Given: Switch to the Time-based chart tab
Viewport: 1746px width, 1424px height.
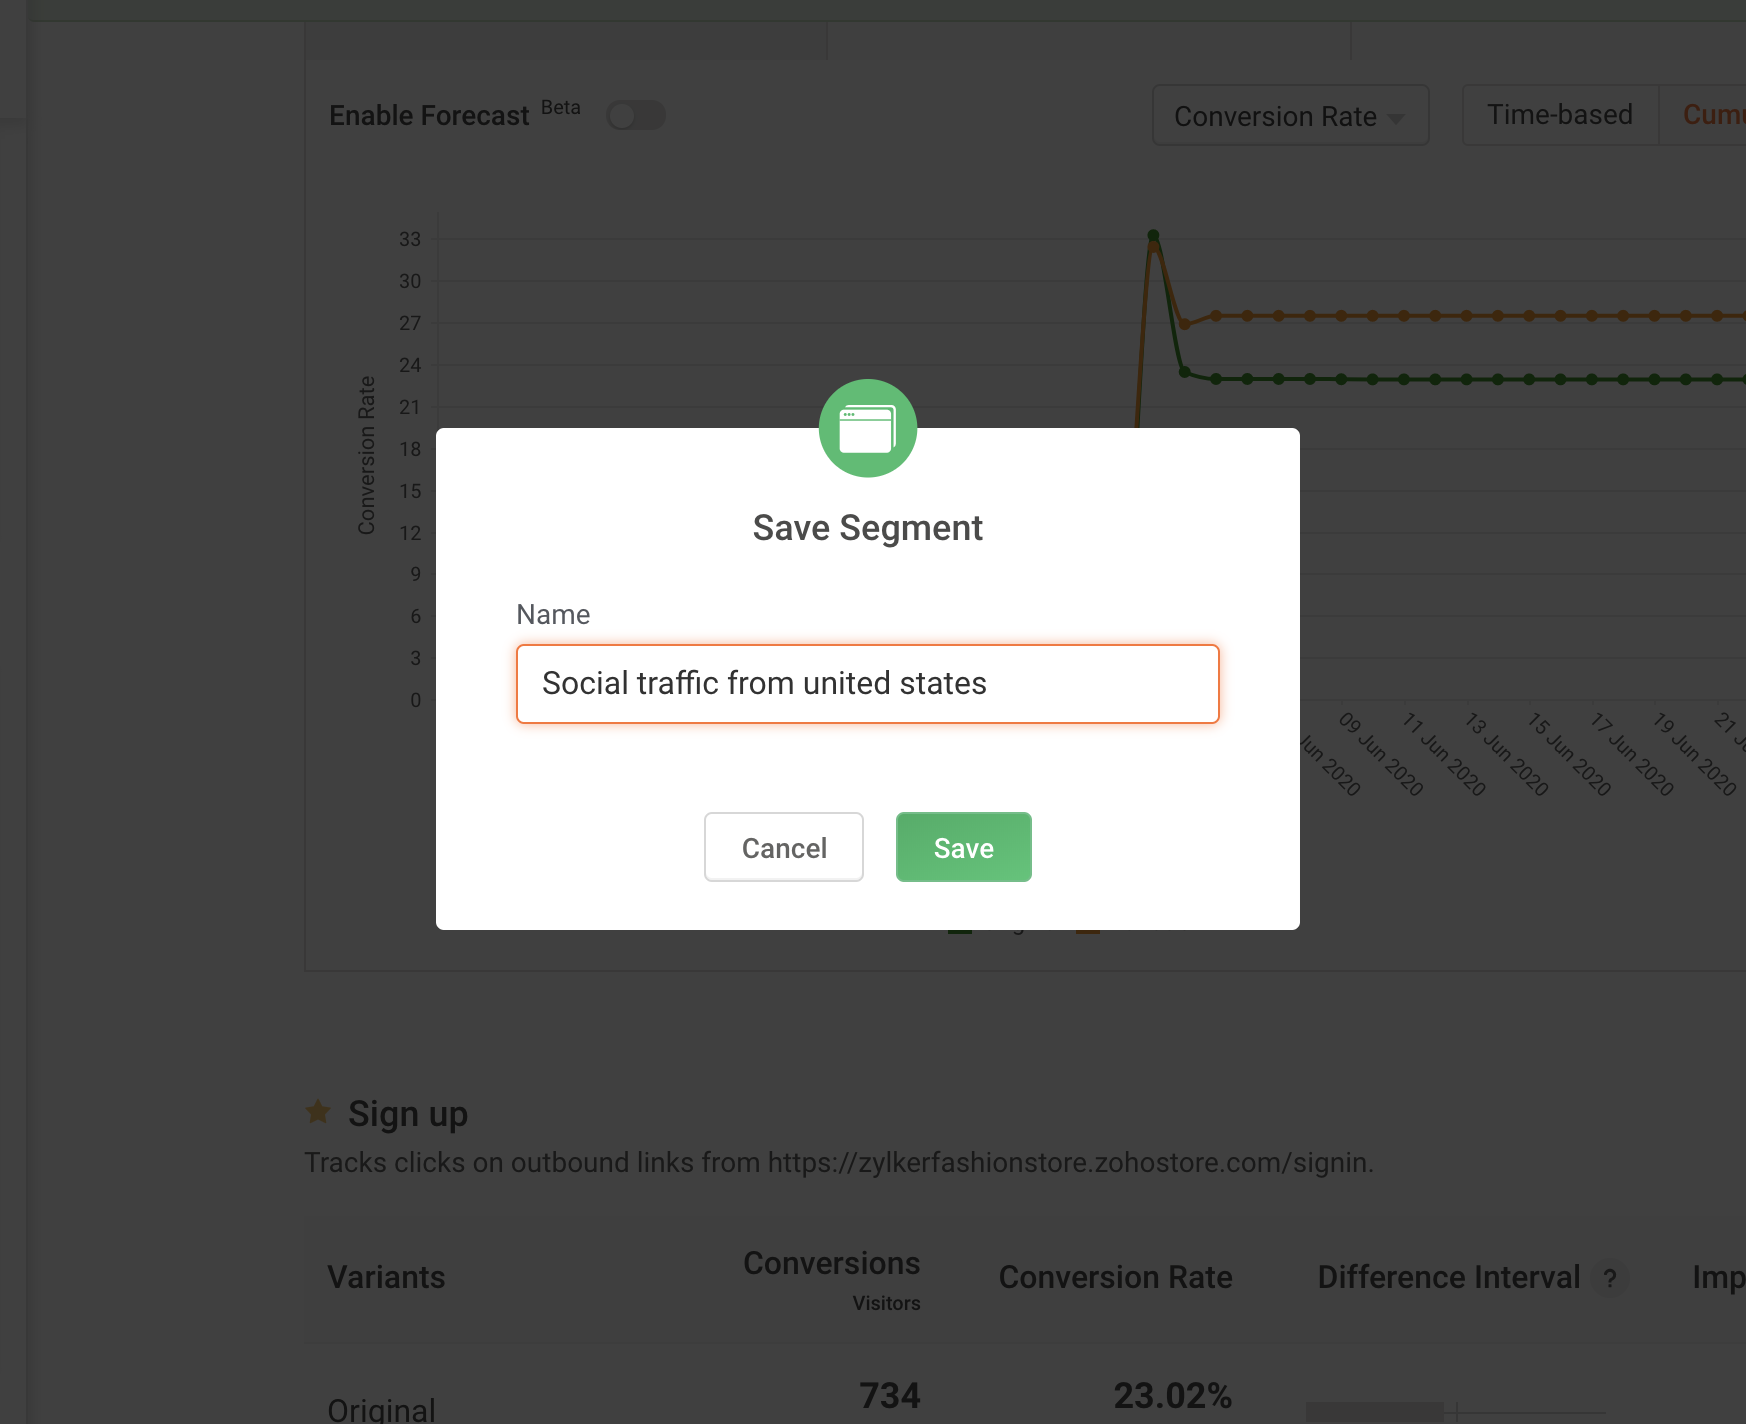Looking at the screenshot, I should coord(1559,115).
